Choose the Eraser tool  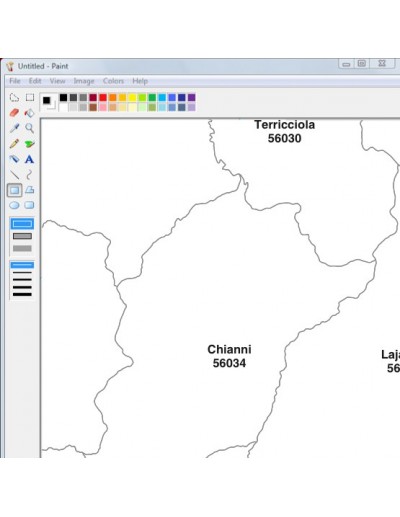tap(14, 113)
